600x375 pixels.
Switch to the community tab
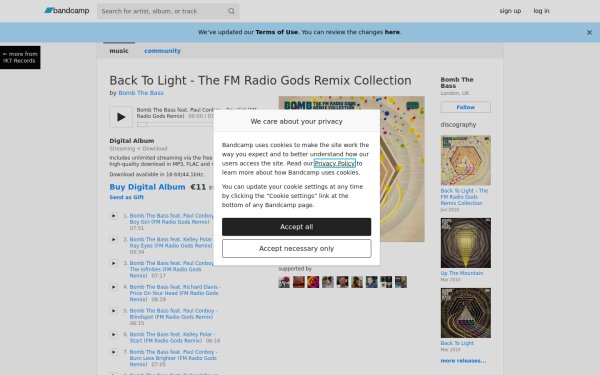pyautogui.click(x=162, y=51)
